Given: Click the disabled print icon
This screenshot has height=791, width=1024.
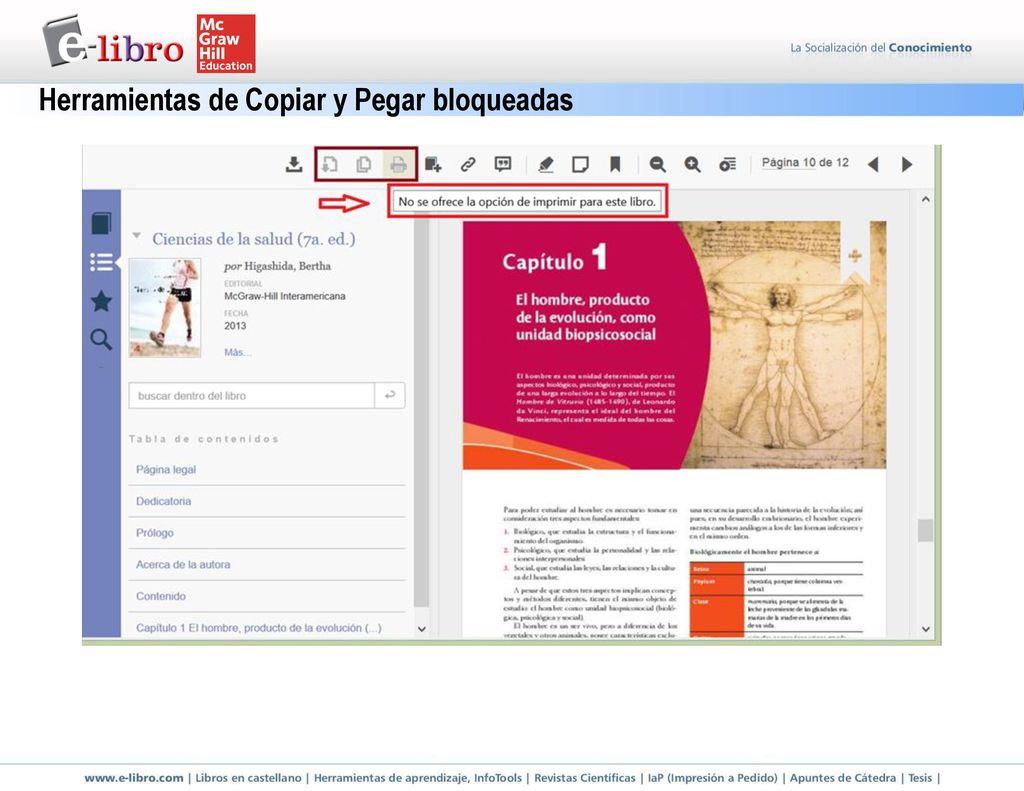Looking at the screenshot, I should point(398,164).
